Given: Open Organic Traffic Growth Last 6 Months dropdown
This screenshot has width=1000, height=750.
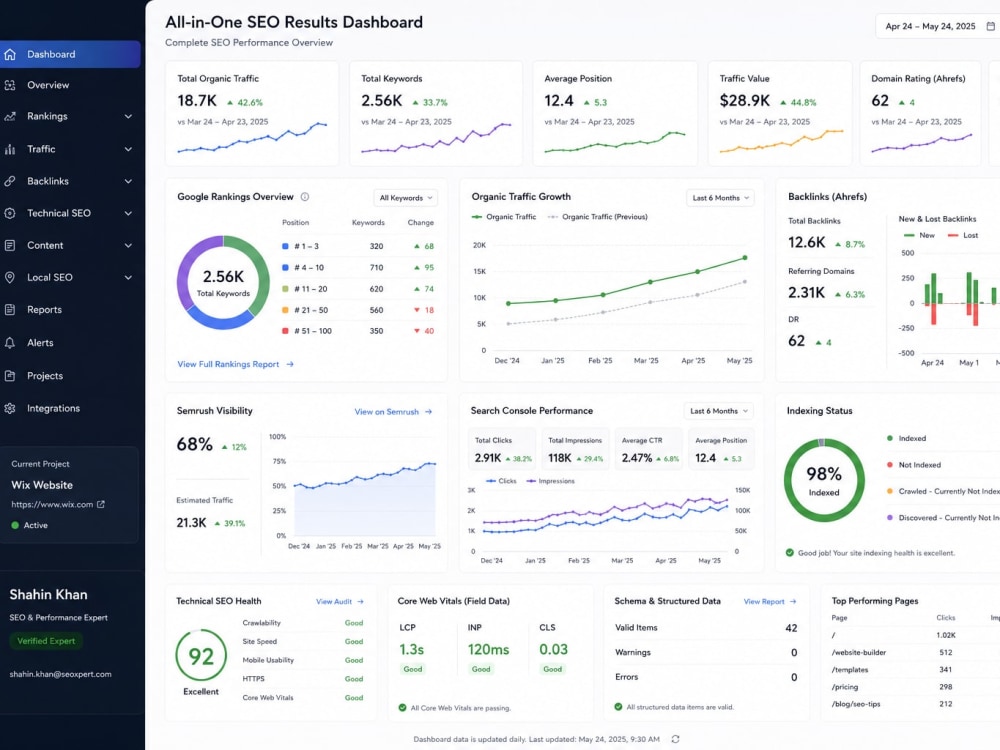Looking at the screenshot, I should (x=720, y=198).
